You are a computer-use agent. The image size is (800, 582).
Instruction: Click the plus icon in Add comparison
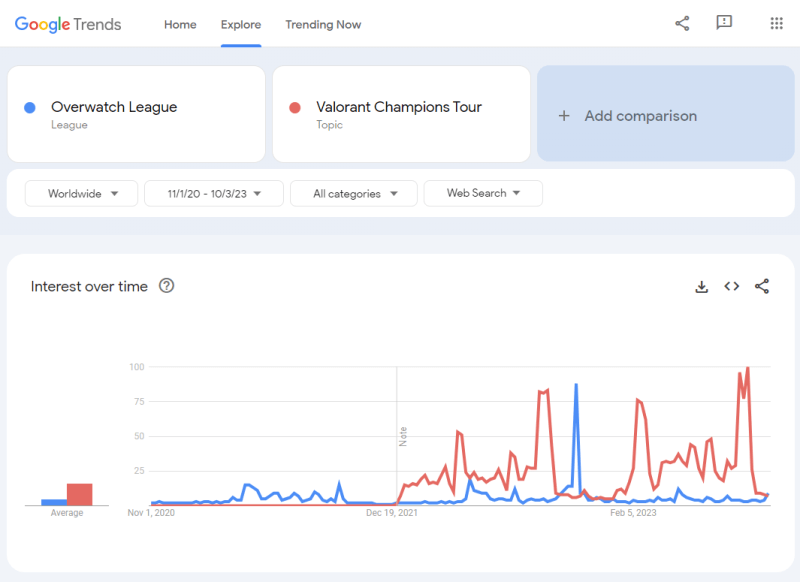564,116
